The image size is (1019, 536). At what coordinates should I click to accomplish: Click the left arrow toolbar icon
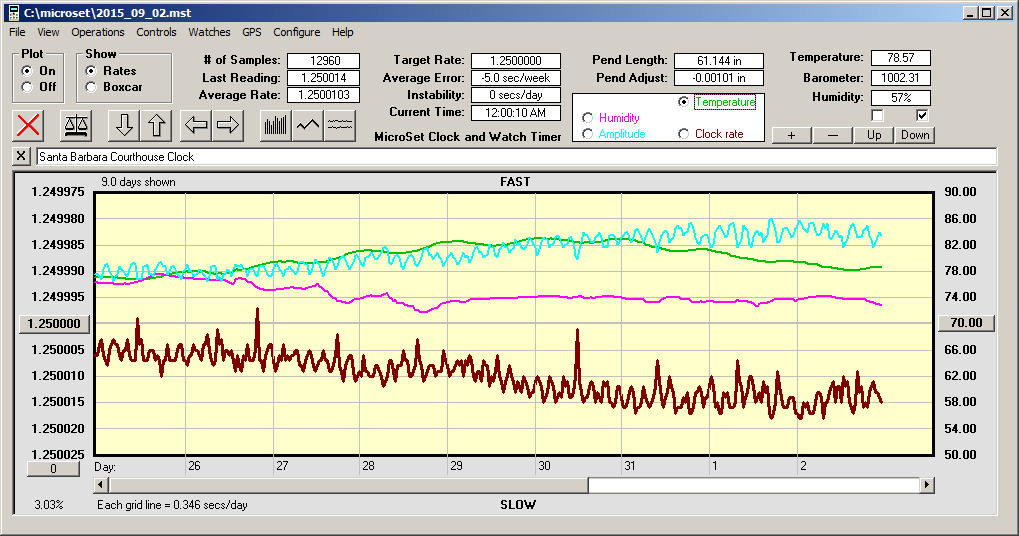pyautogui.click(x=196, y=125)
